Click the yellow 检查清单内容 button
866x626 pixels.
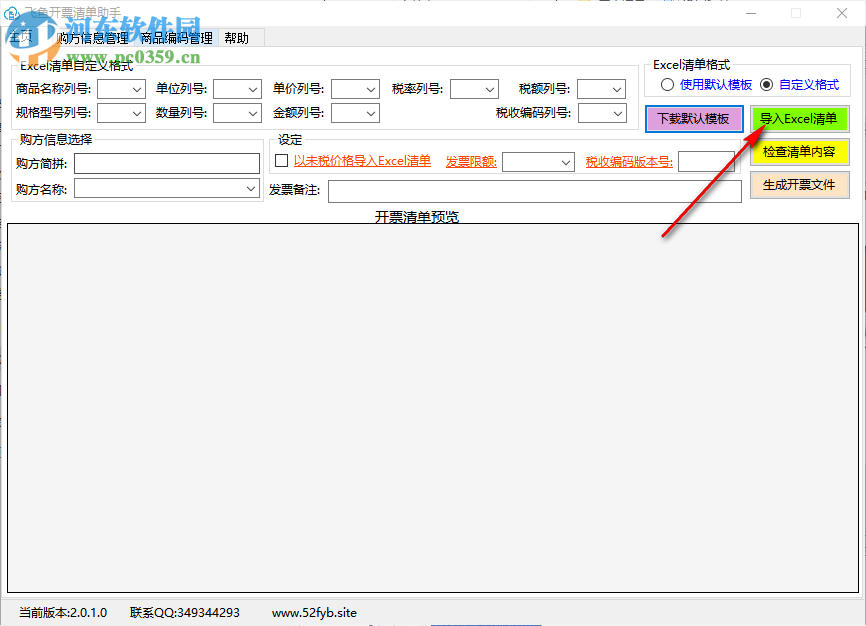coord(799,152)
